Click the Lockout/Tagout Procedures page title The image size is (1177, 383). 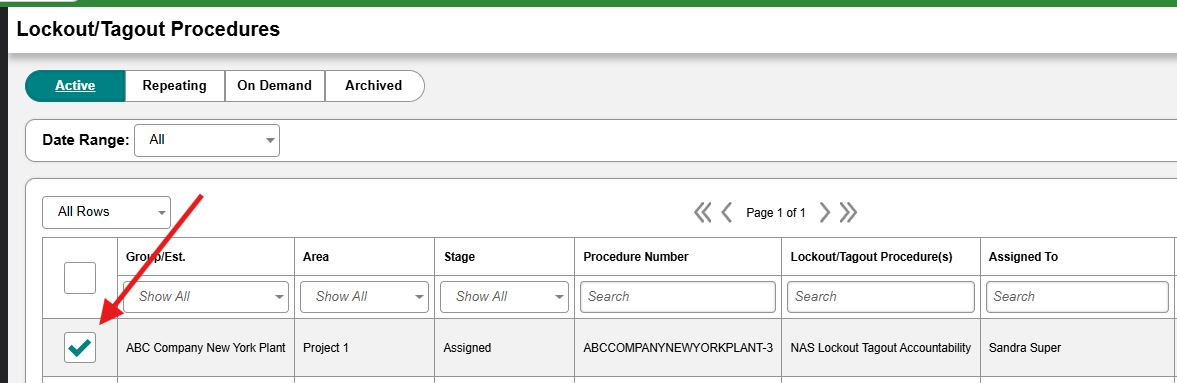pos(148,29)
